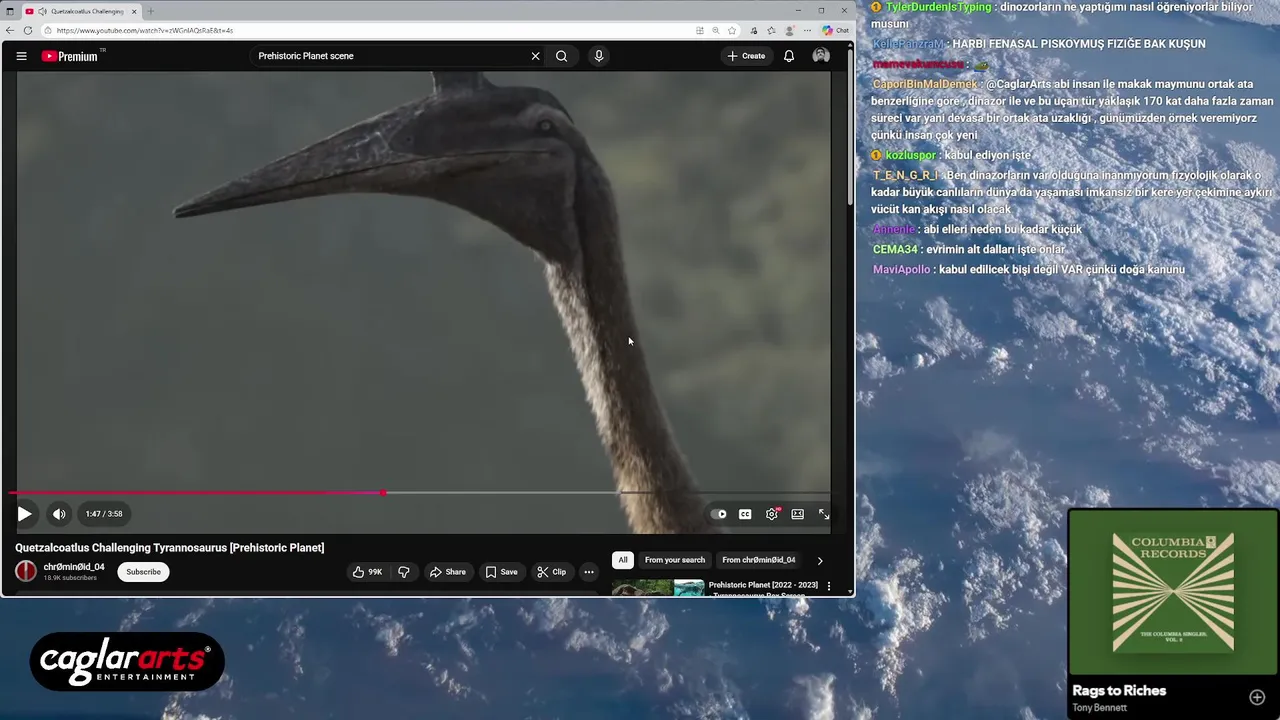Click the Rags to Riches song title

pyautogui.click(x=1119, y=691)
